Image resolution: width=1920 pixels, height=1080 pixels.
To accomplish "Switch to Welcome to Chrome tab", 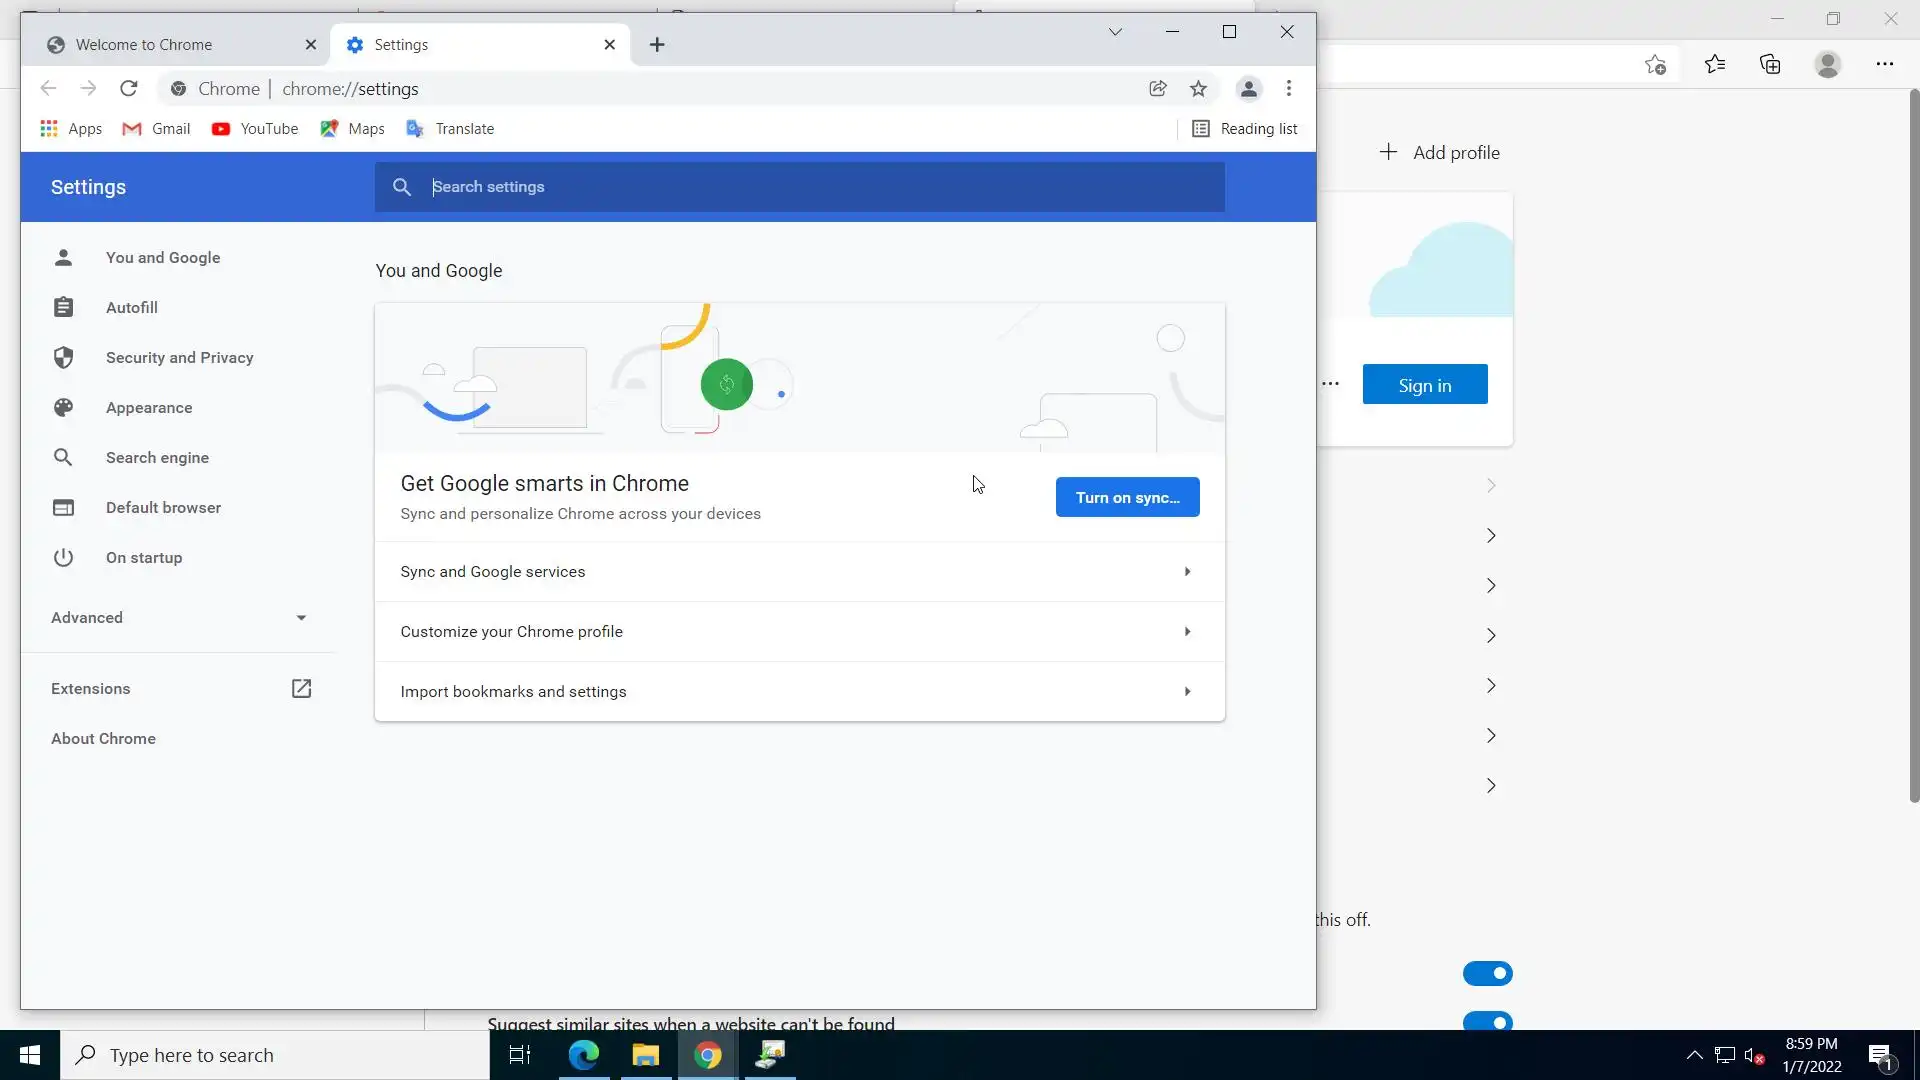I will pos(144,45).
